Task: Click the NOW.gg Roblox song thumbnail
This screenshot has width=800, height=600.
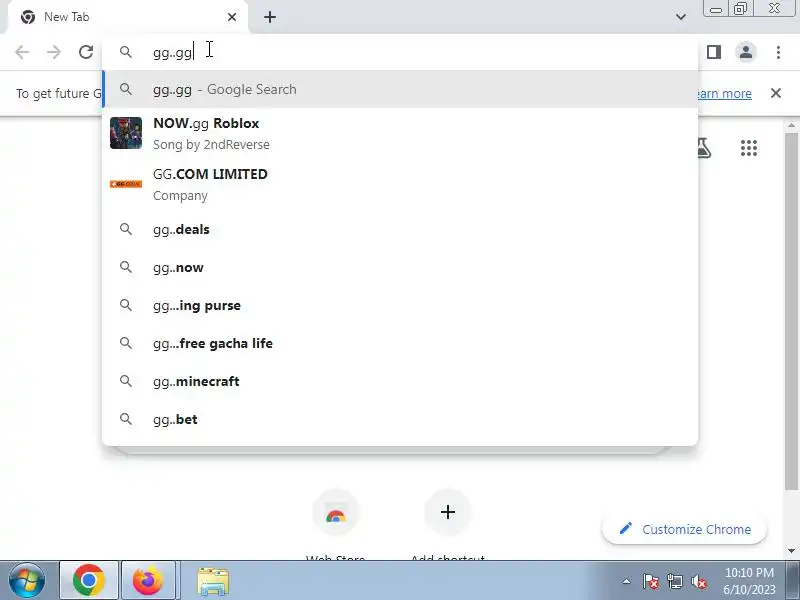Action: (126, 133)
